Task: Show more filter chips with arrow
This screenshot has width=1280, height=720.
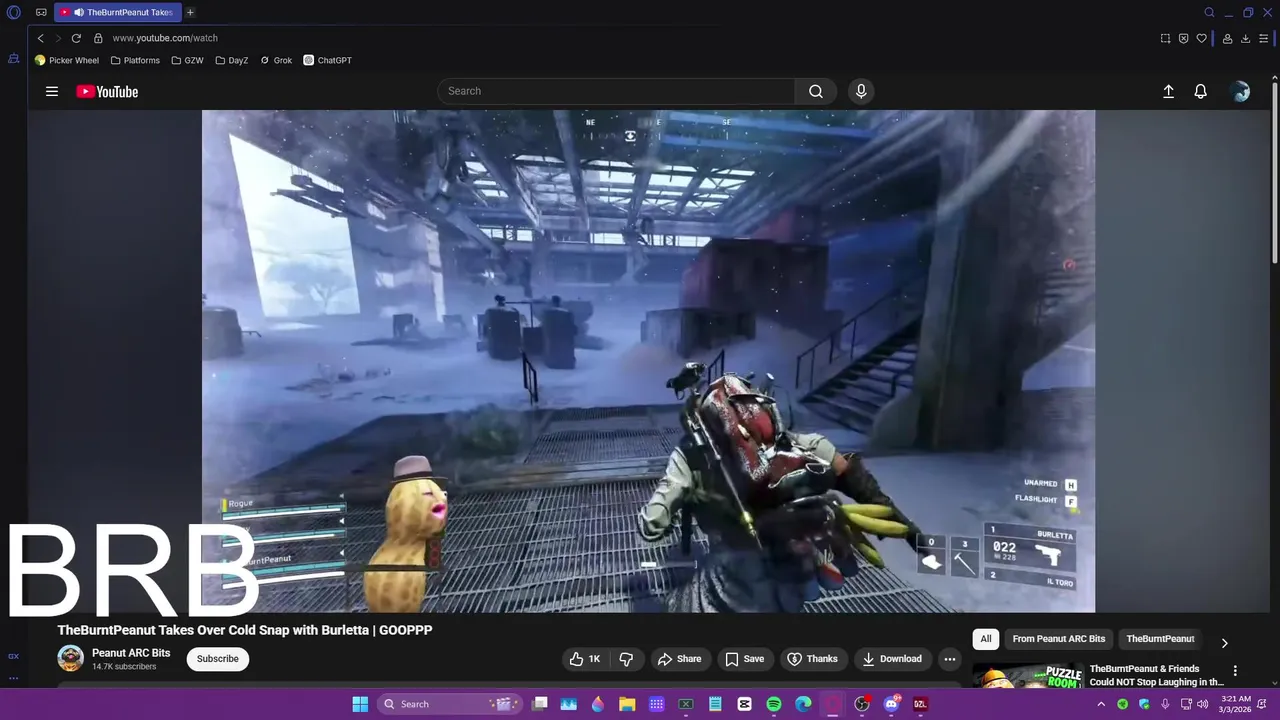Action: (1224, 643)
